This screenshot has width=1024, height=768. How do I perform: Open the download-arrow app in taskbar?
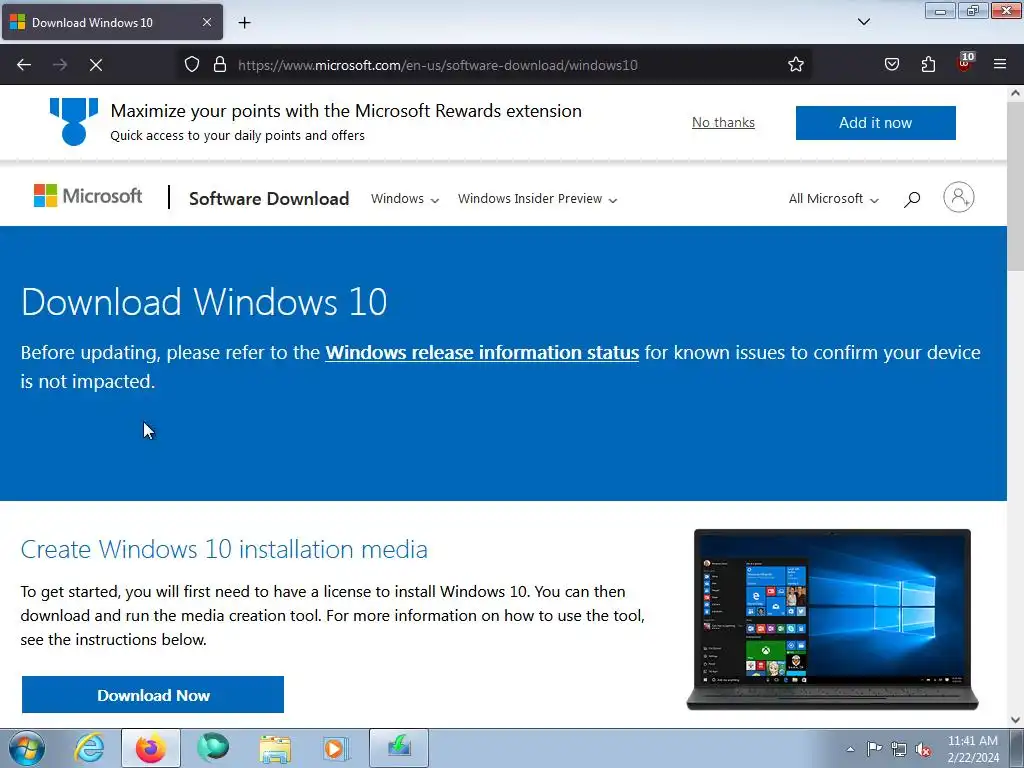[x=399, y=748]
